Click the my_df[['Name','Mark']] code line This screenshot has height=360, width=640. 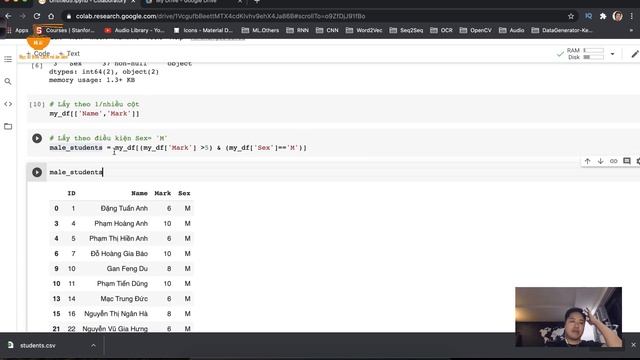[94, 113]
